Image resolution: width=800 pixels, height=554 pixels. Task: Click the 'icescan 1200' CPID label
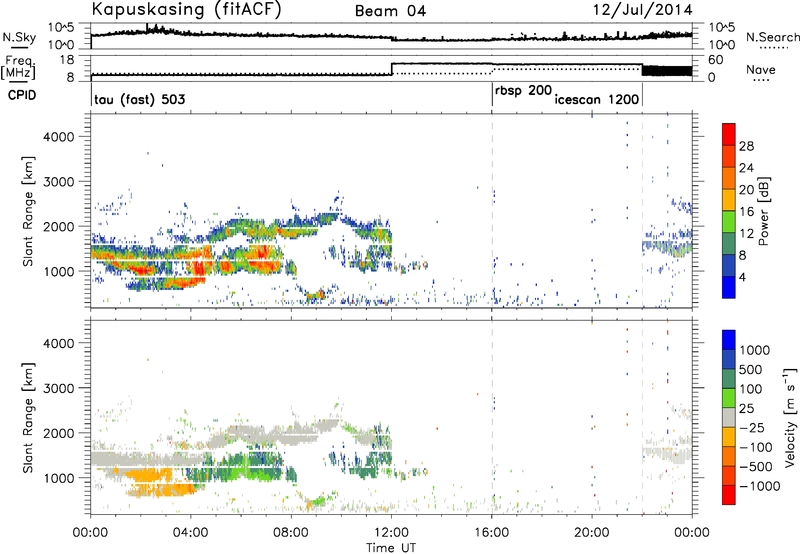tap(597, 99)
